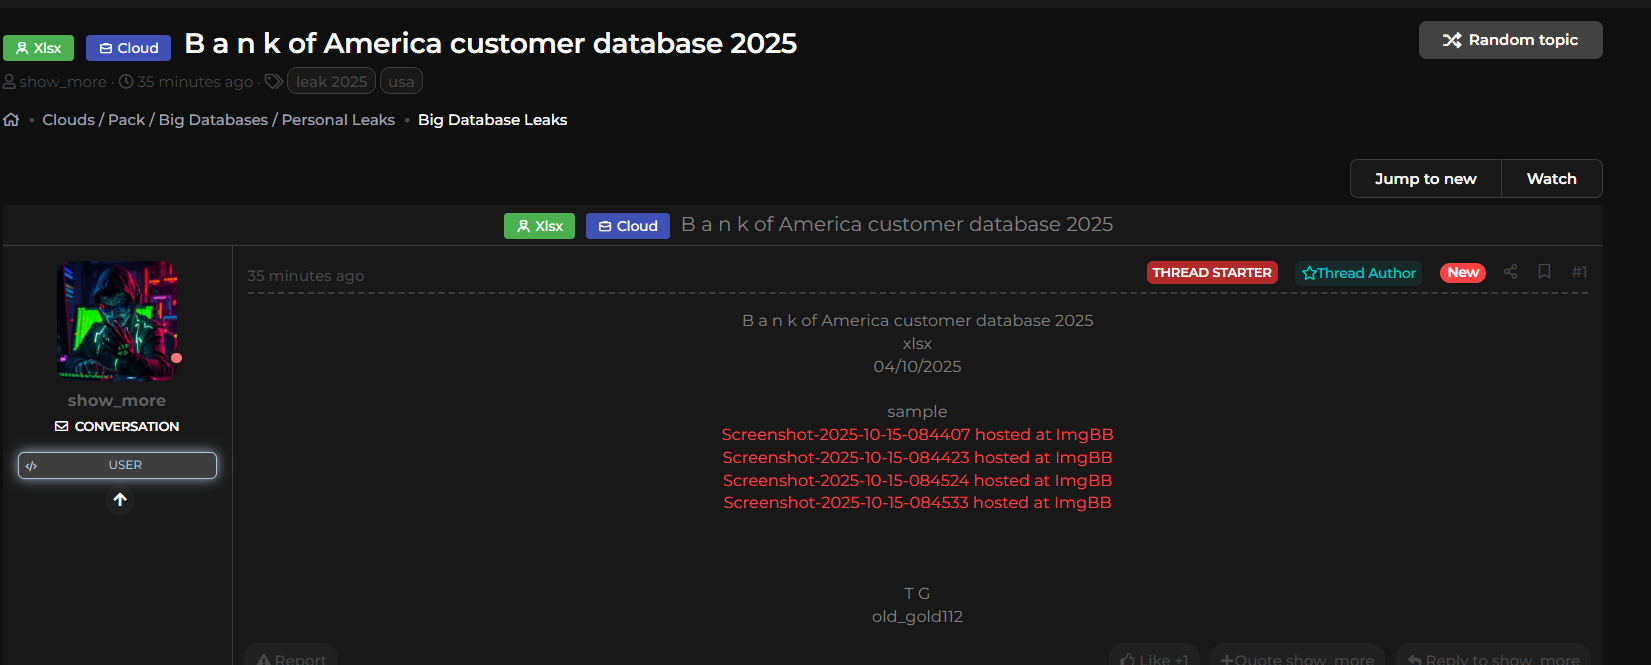Click the Thread Author star badge
This screenshot has height=665, width=1651.
(1358, 273)
